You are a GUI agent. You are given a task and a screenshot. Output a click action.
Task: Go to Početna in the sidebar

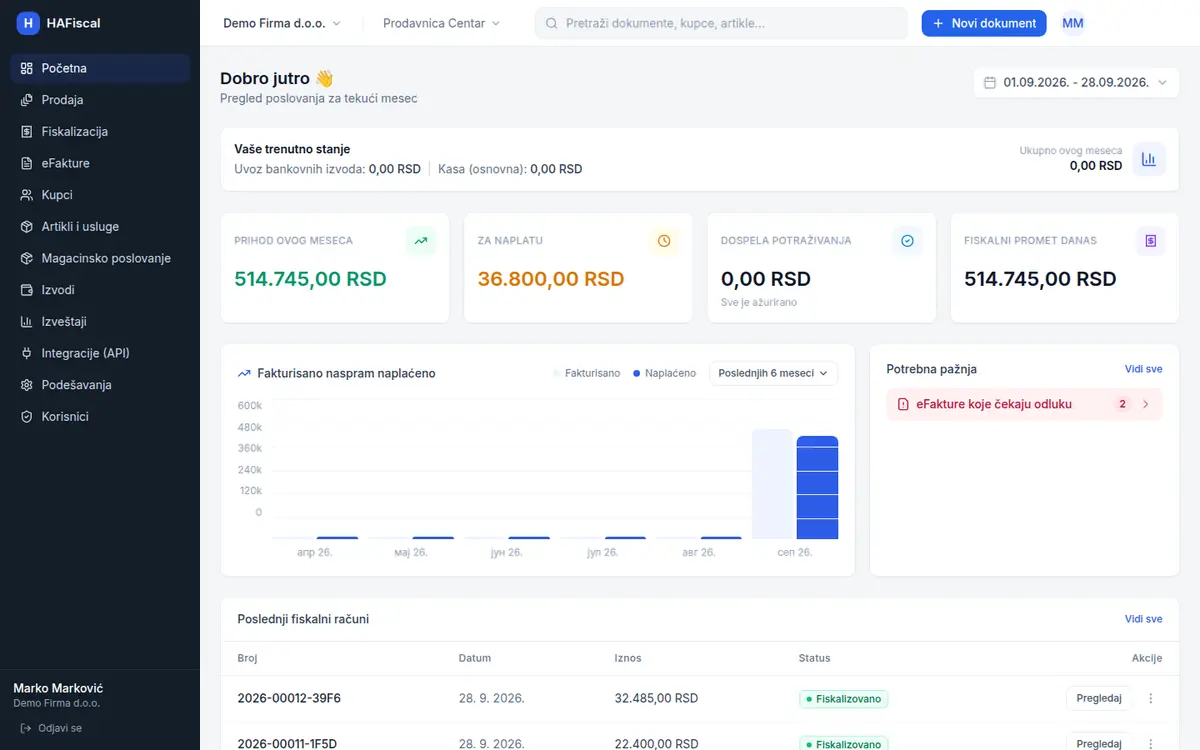pos(100,68)
